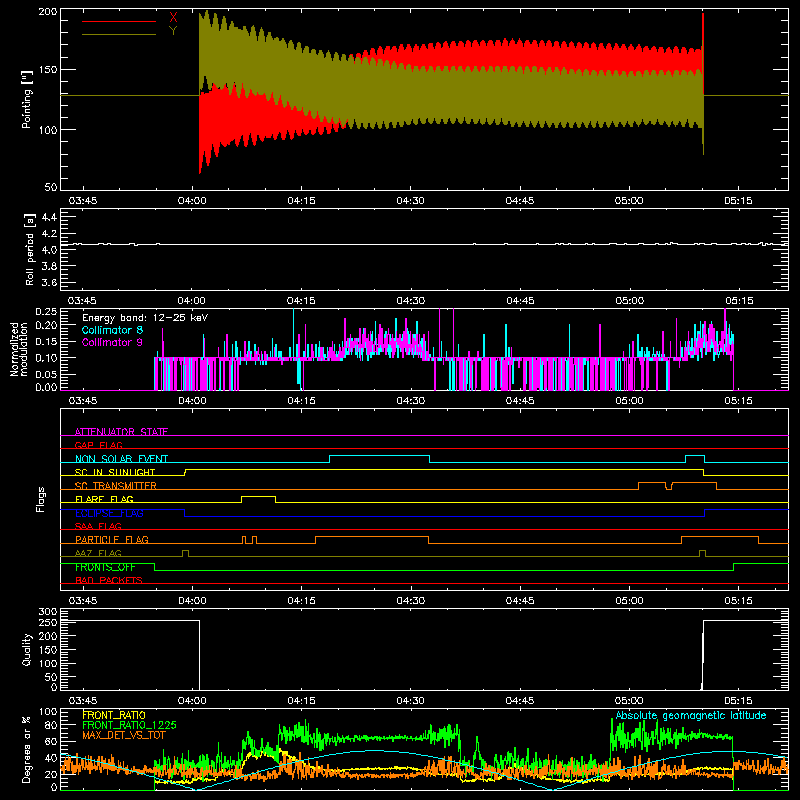Select the FLARE_FLAG label
This screenshot has width=800, height=800.
click(x=104, y=499)
